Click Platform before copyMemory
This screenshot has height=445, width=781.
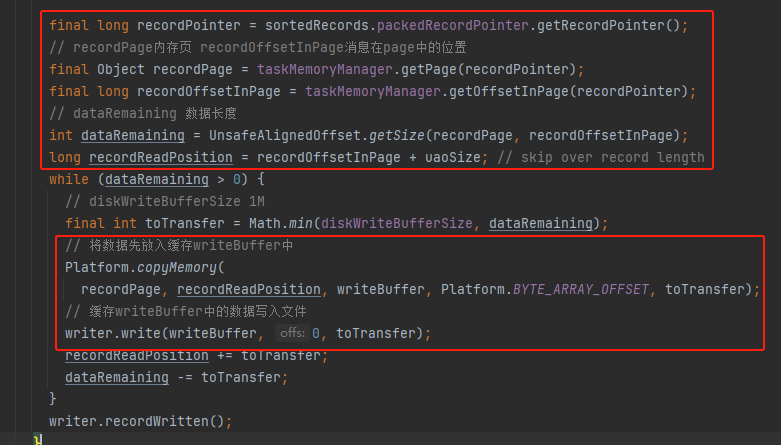[97, 267]
